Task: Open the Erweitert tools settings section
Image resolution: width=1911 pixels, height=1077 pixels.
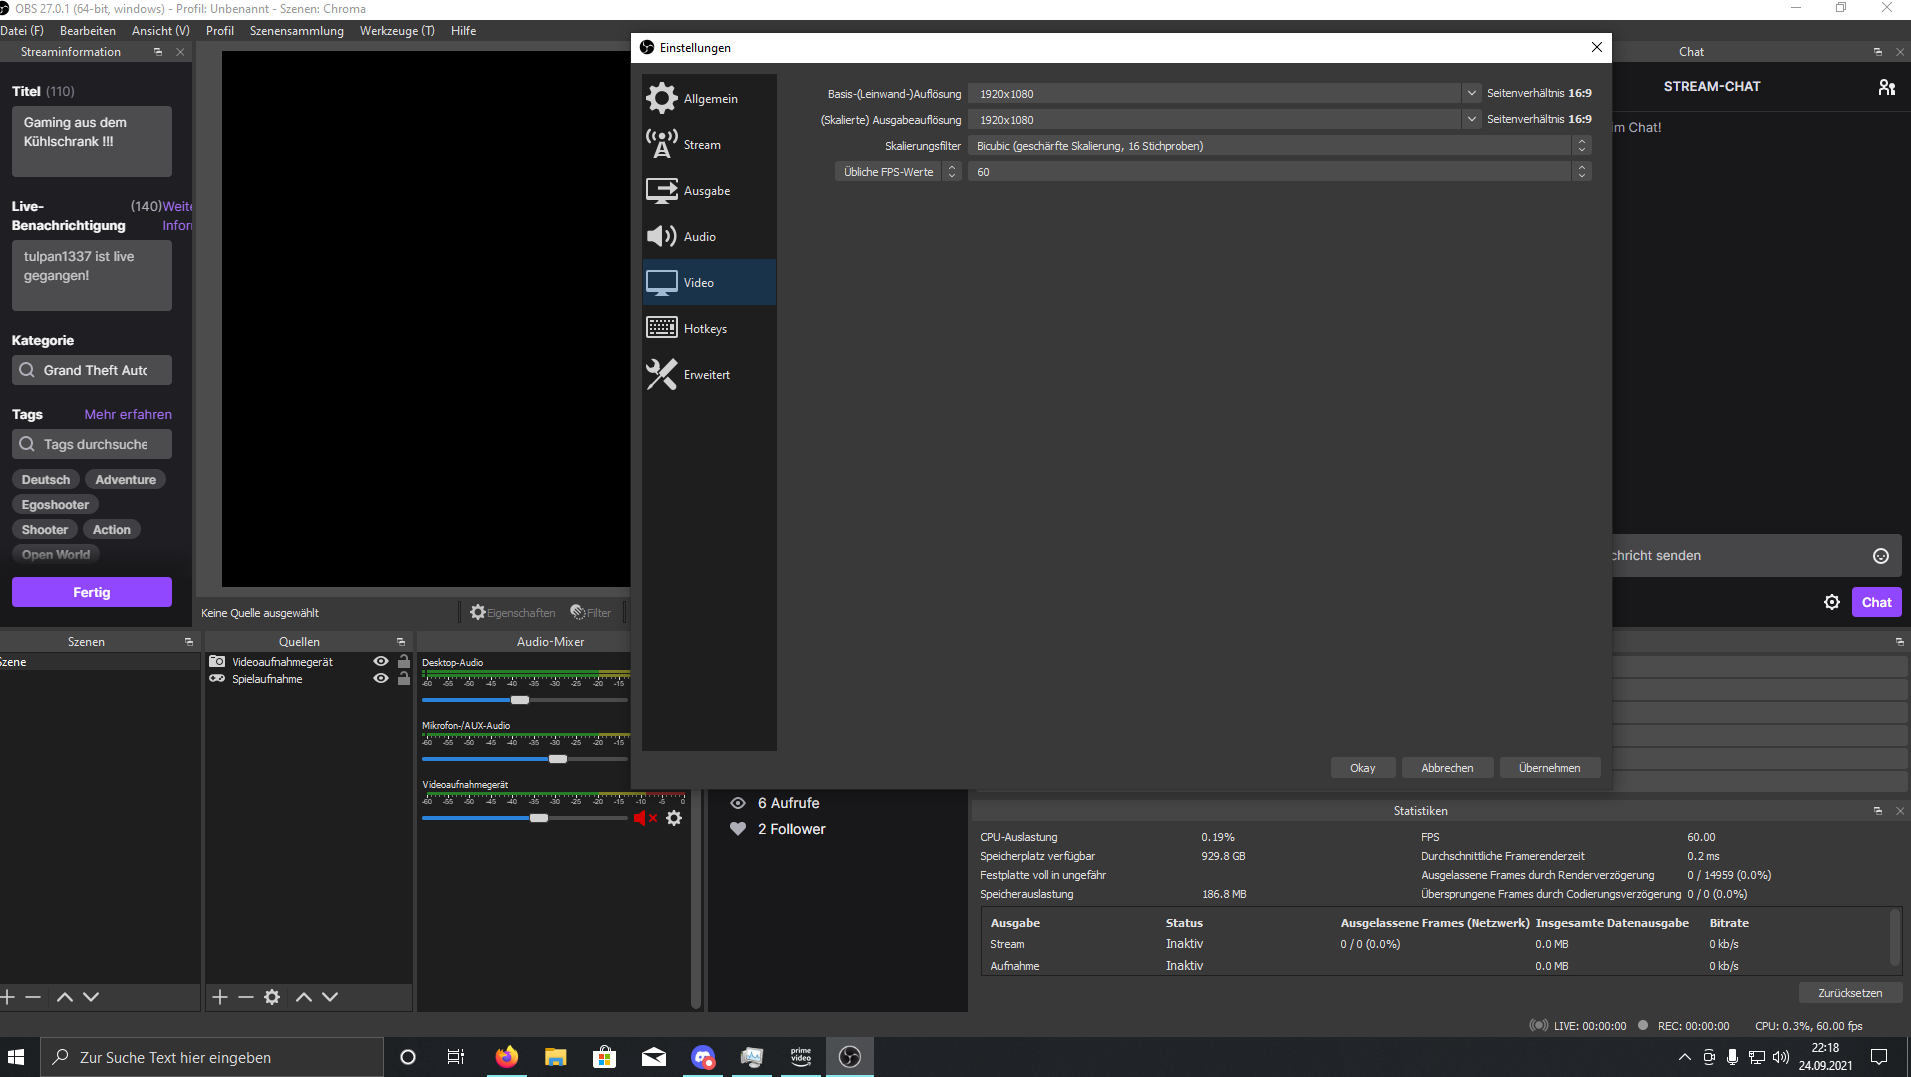Action: (x=661, y=374)
